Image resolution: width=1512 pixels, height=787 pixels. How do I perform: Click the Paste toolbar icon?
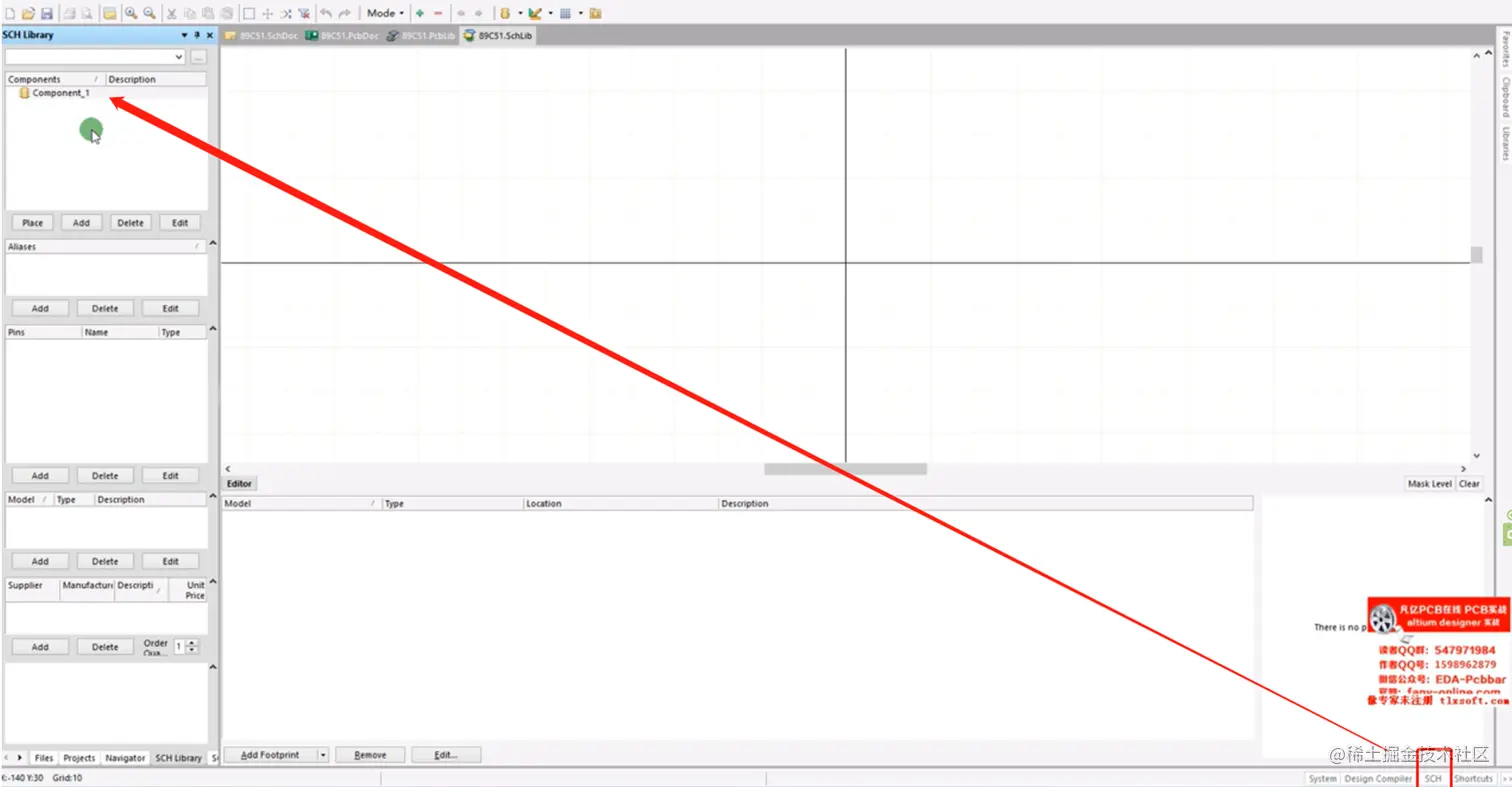[x=208, y=13]
